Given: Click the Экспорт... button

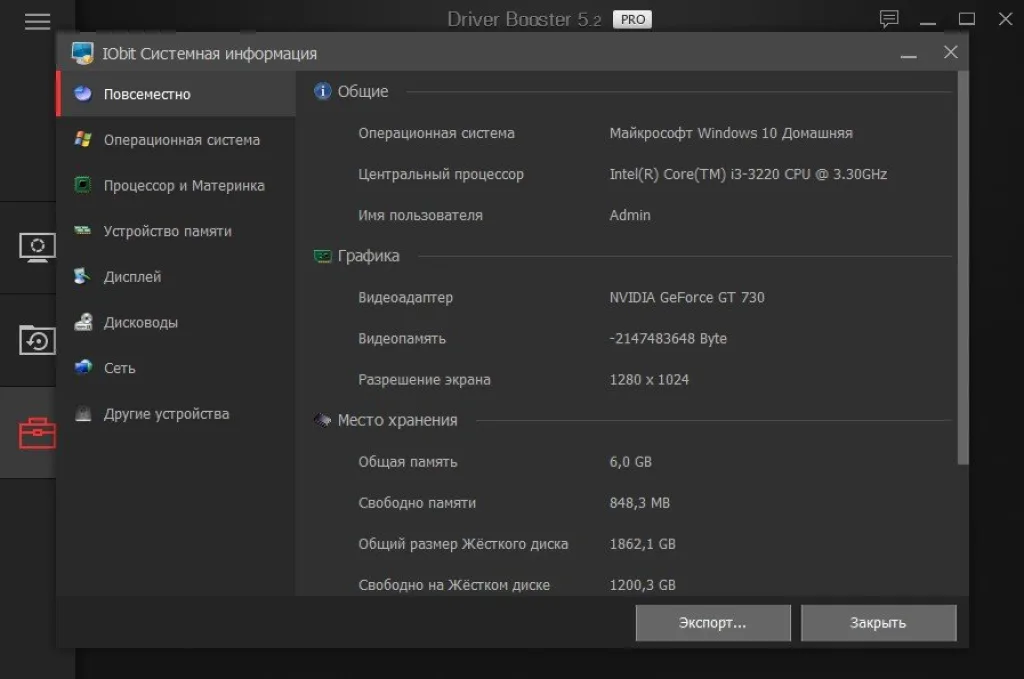Looking at the screenshot, I should click(x=713, y=623).
